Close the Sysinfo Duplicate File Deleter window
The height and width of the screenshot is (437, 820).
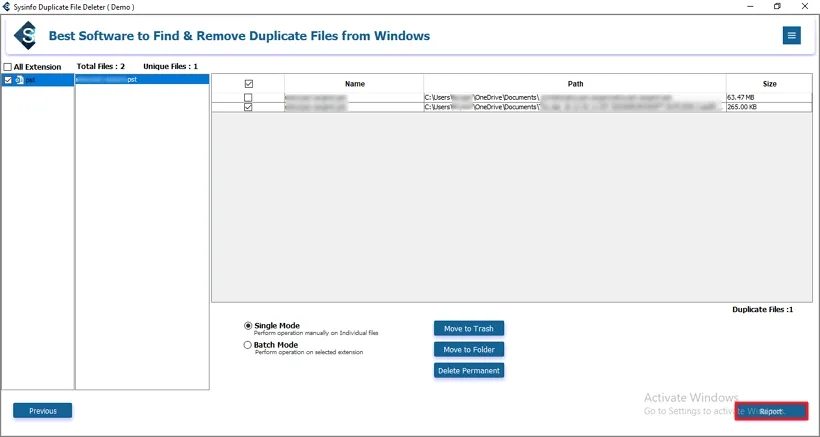(x=805, y=6)
